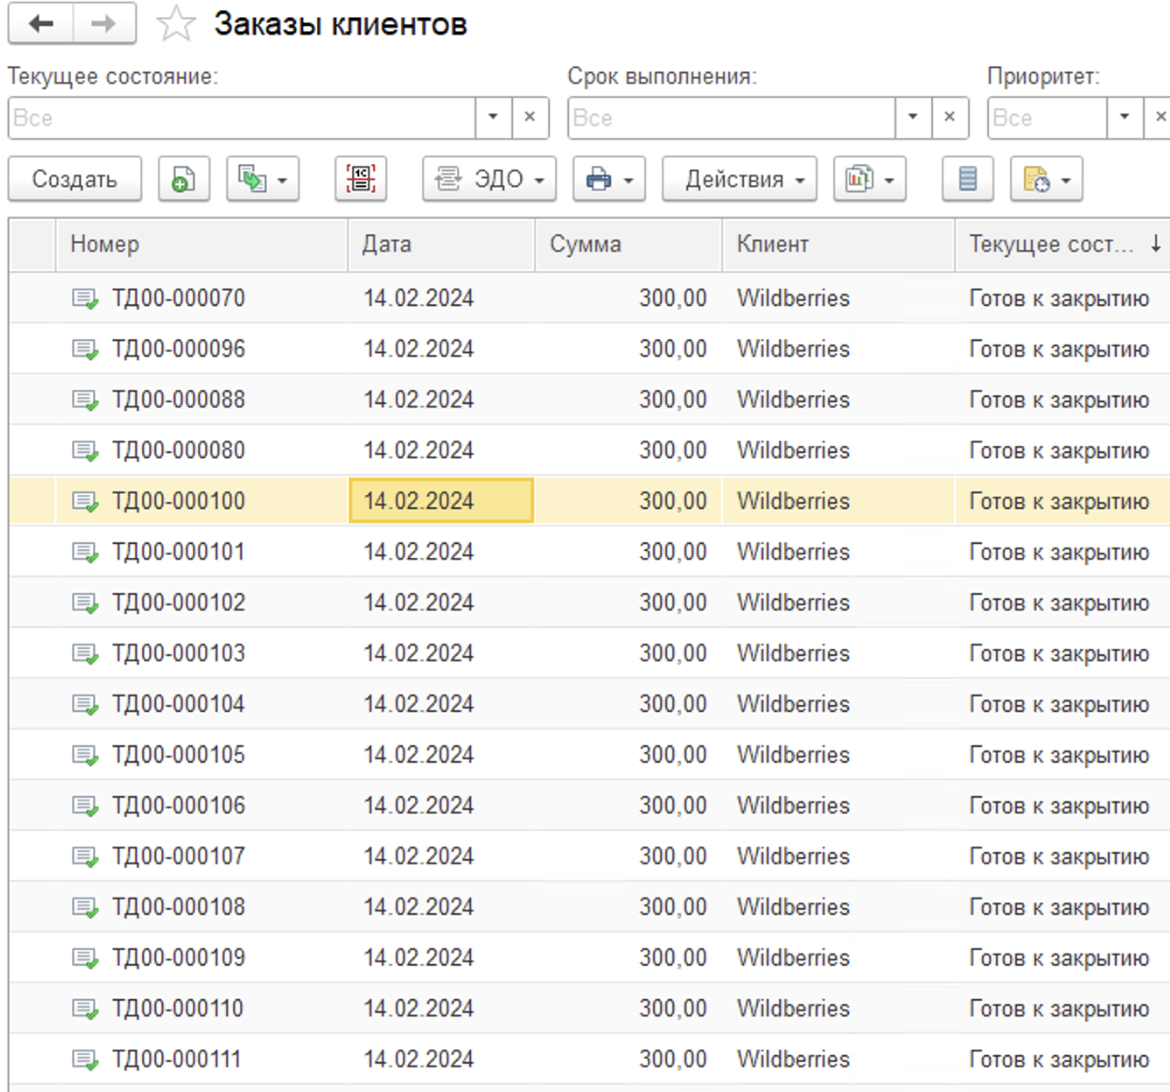Expand the Срок выполнения filter dropdown
The image size is (1170, 1092).
(913, 118)
